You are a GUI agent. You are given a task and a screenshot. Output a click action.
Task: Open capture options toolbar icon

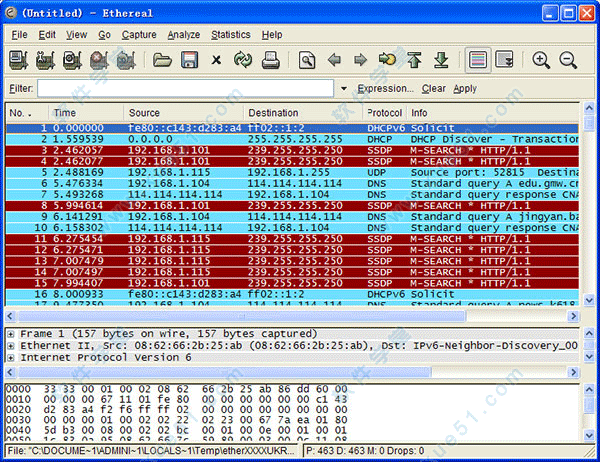(x=45, y=60)
